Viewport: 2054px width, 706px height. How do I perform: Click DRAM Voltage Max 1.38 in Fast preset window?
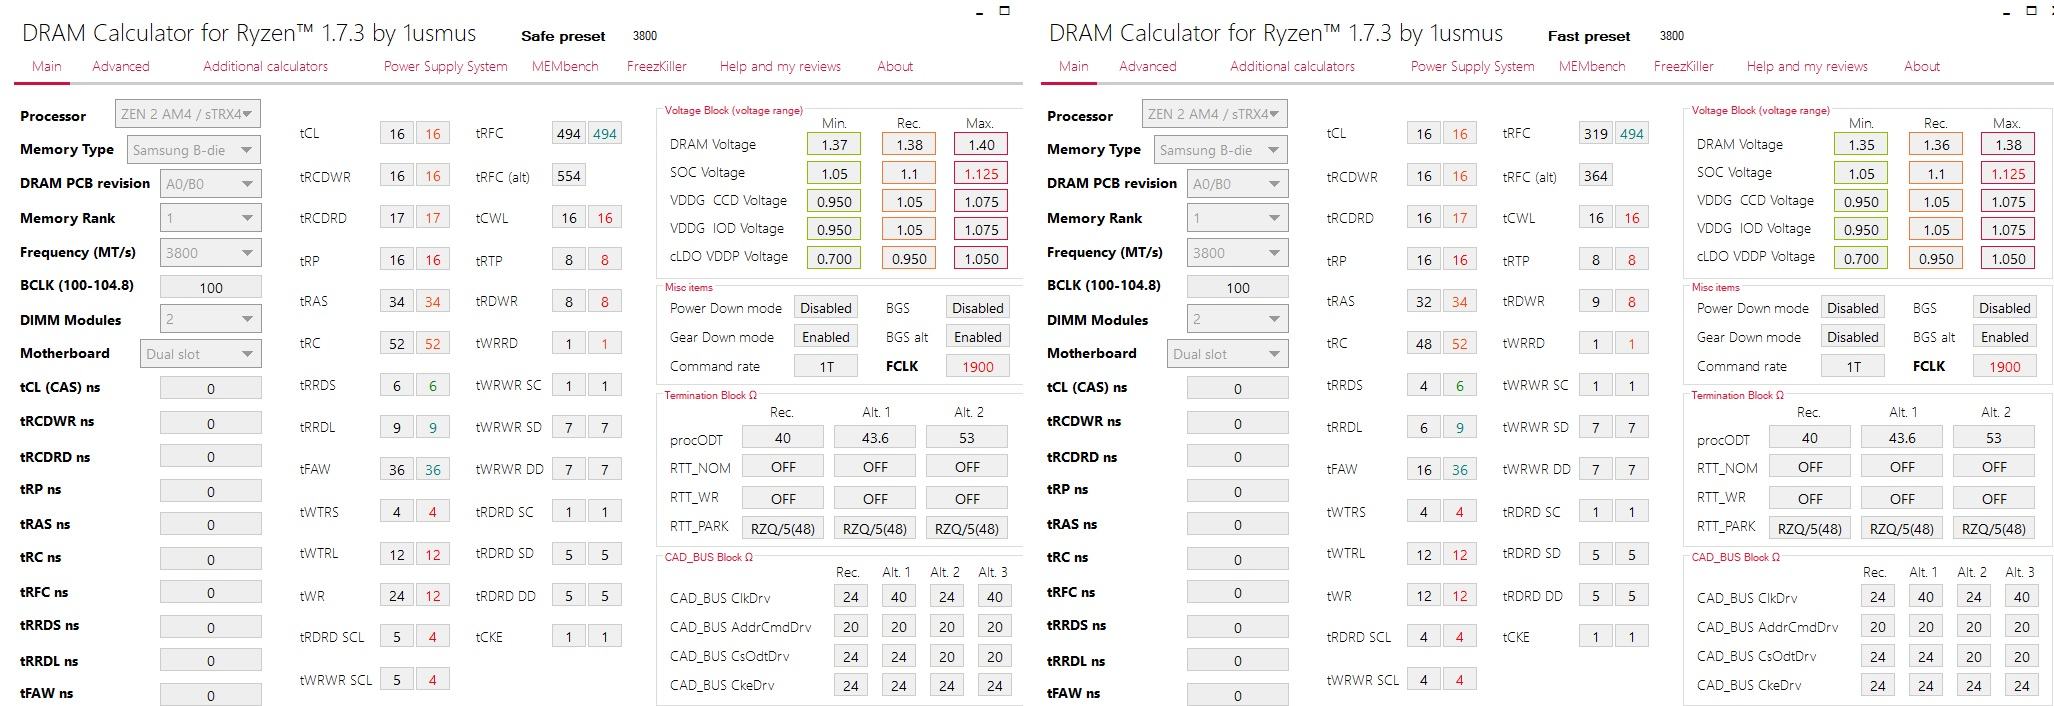pos(2008,145)
